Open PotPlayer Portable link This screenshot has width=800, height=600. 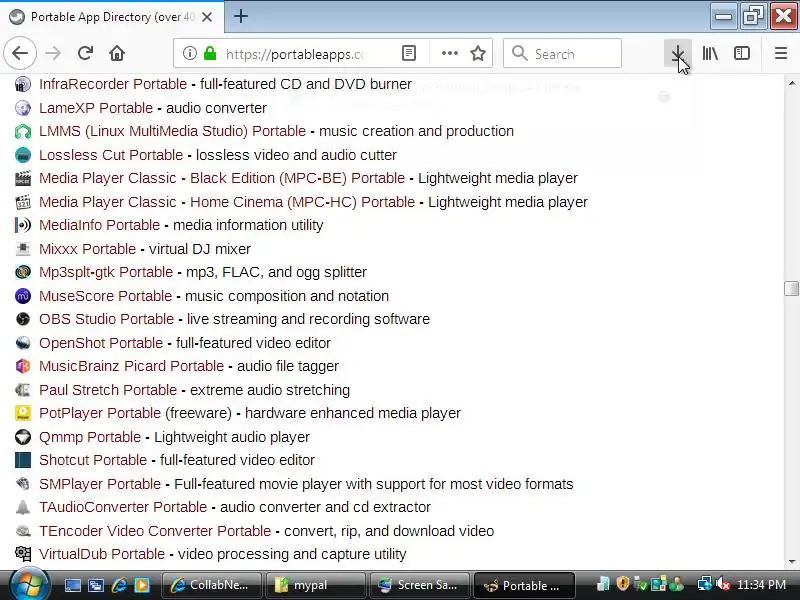[100, 413]
